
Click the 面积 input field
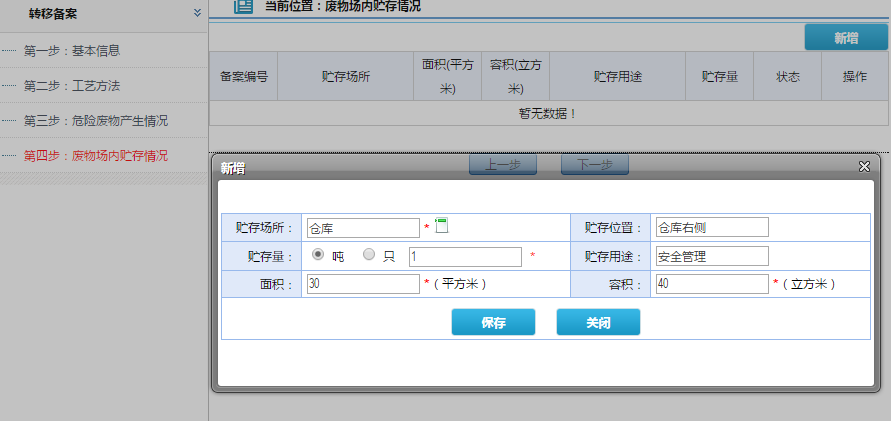pos(363,284)
